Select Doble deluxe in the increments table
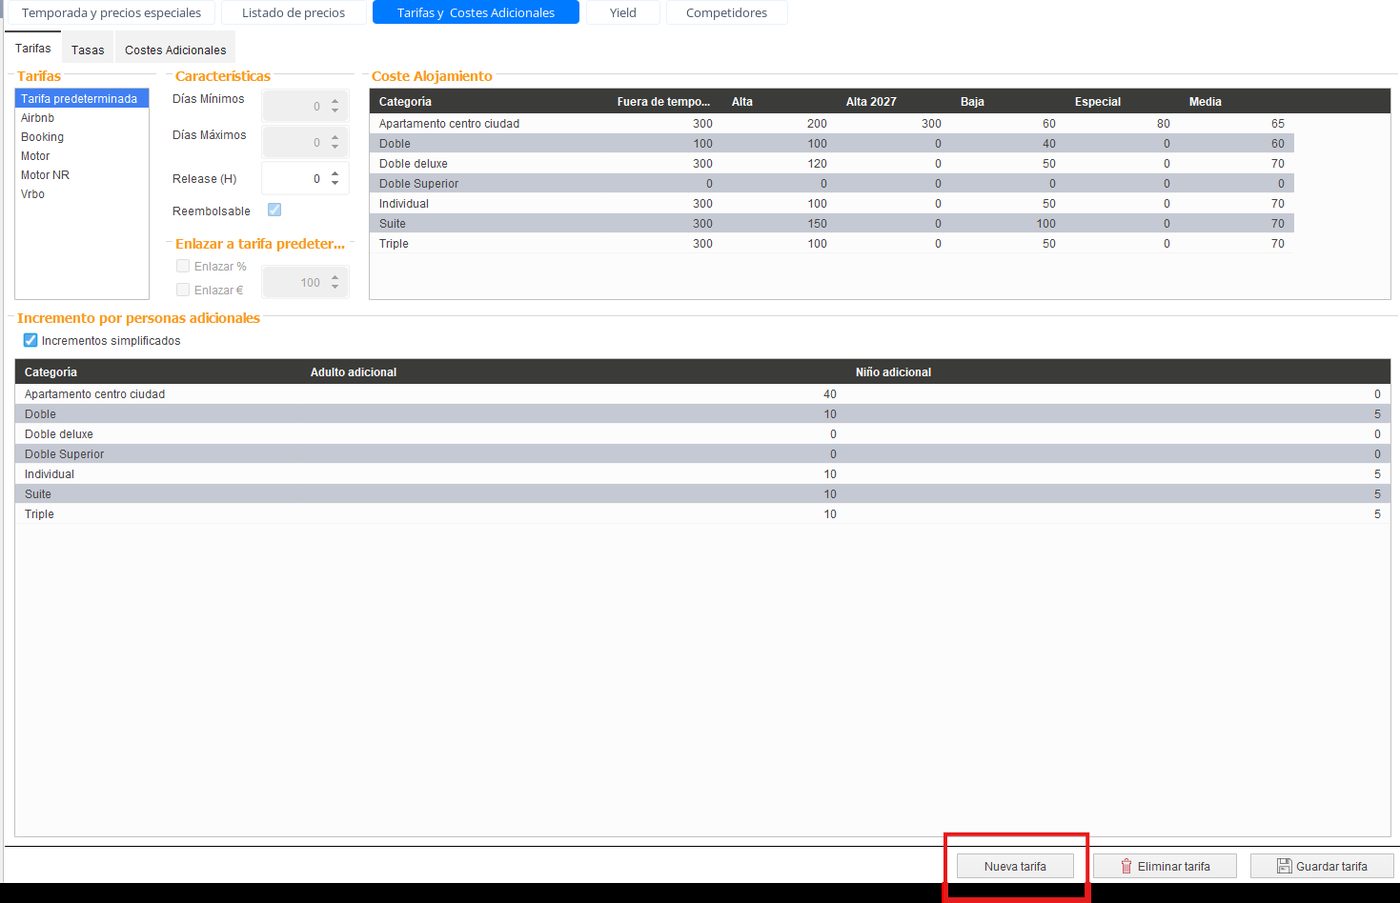The width and height of the screenshot is (1400, 903). [702, 434]
